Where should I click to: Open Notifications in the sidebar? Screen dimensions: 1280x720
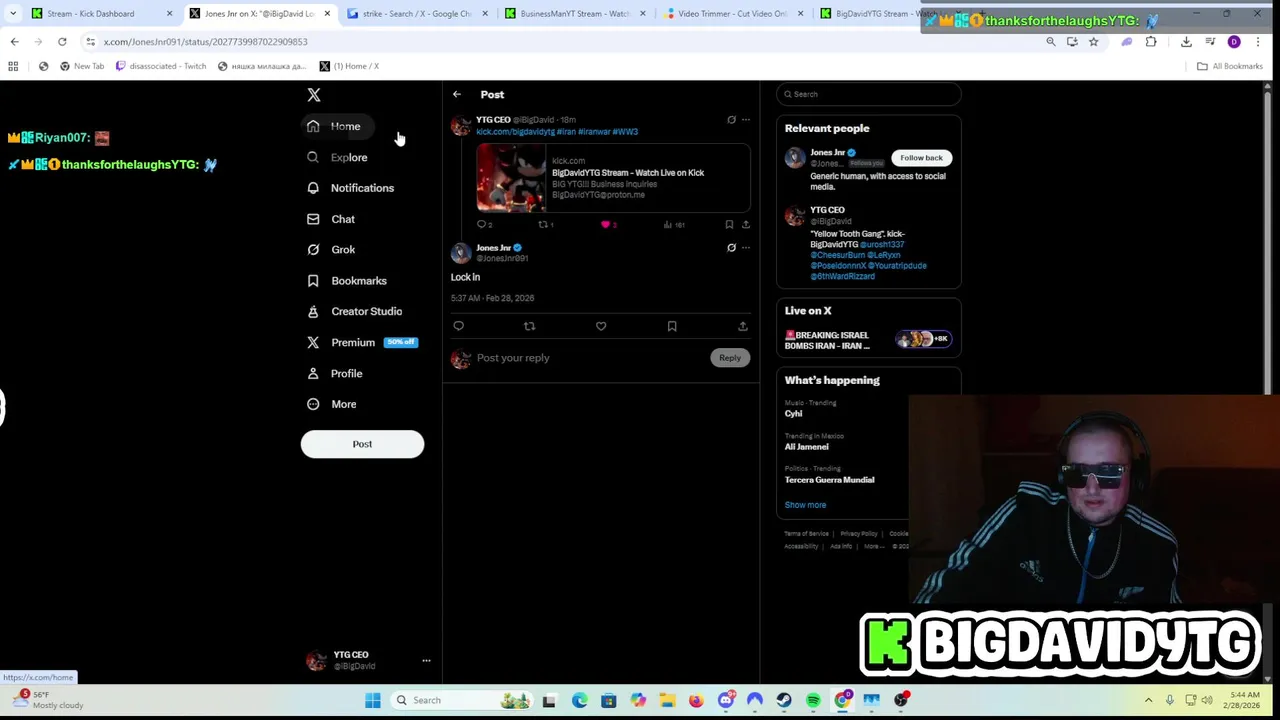click(x=351, y=188)
